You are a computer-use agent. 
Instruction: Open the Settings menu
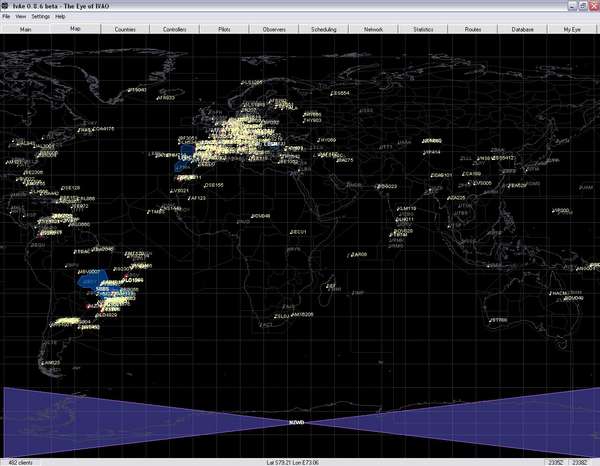40,17
